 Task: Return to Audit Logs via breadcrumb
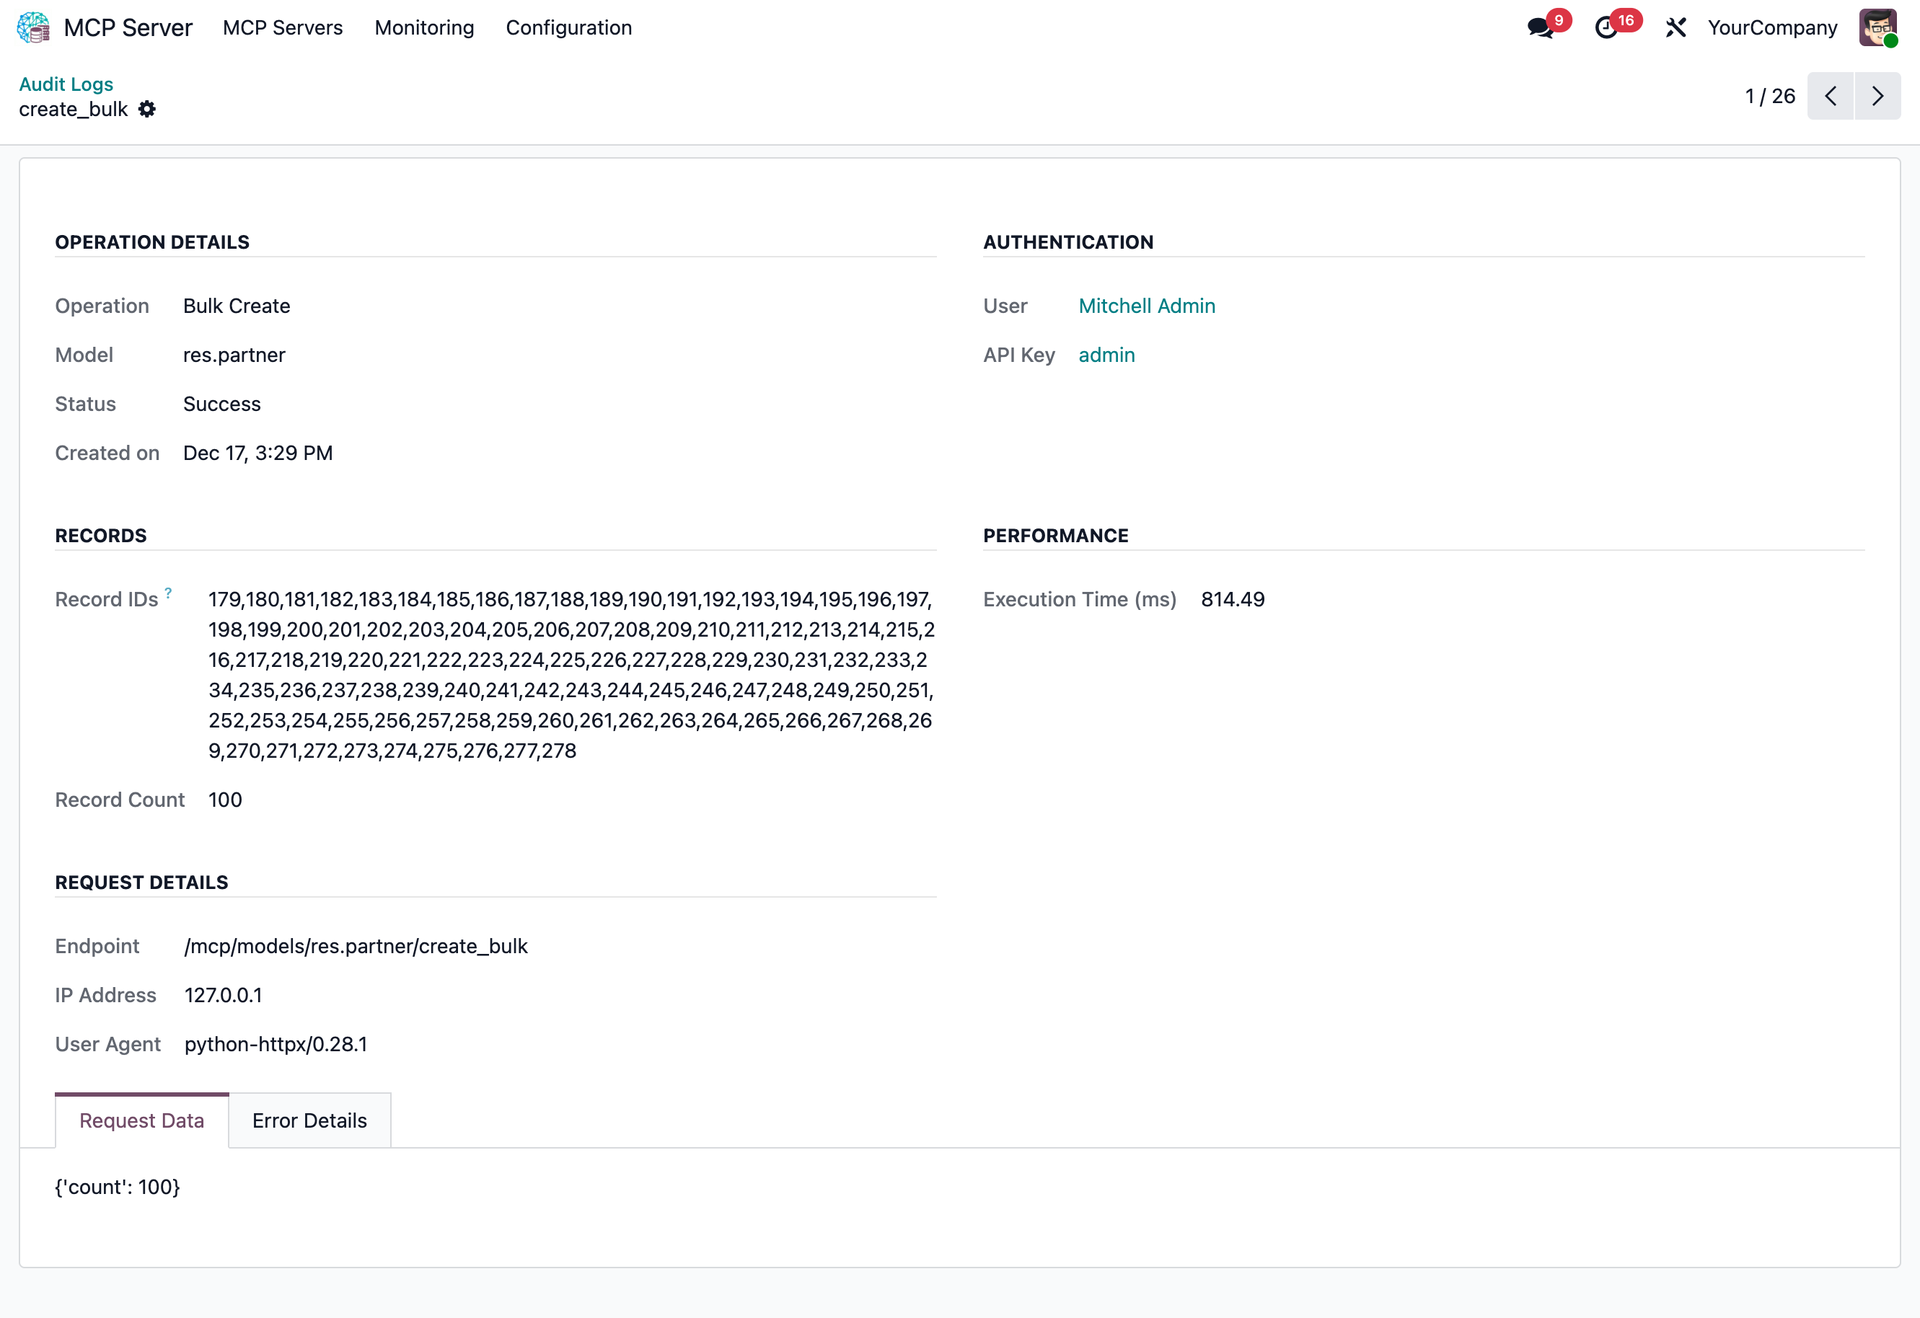coord(65,84)
